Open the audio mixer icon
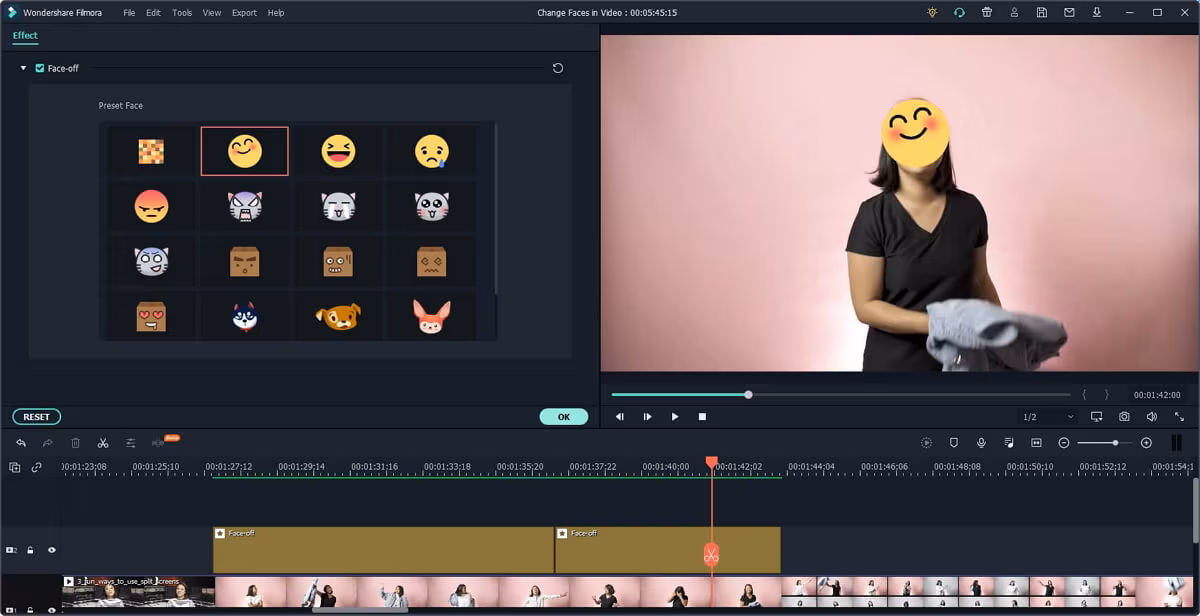Screen dimensions: 1200x616 [1009, 443]
